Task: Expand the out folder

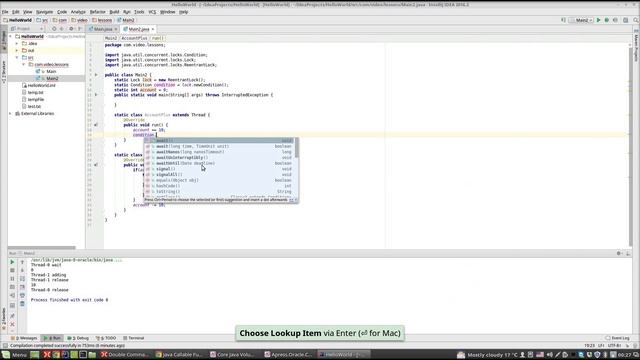Action: click(x=17, y=50)
